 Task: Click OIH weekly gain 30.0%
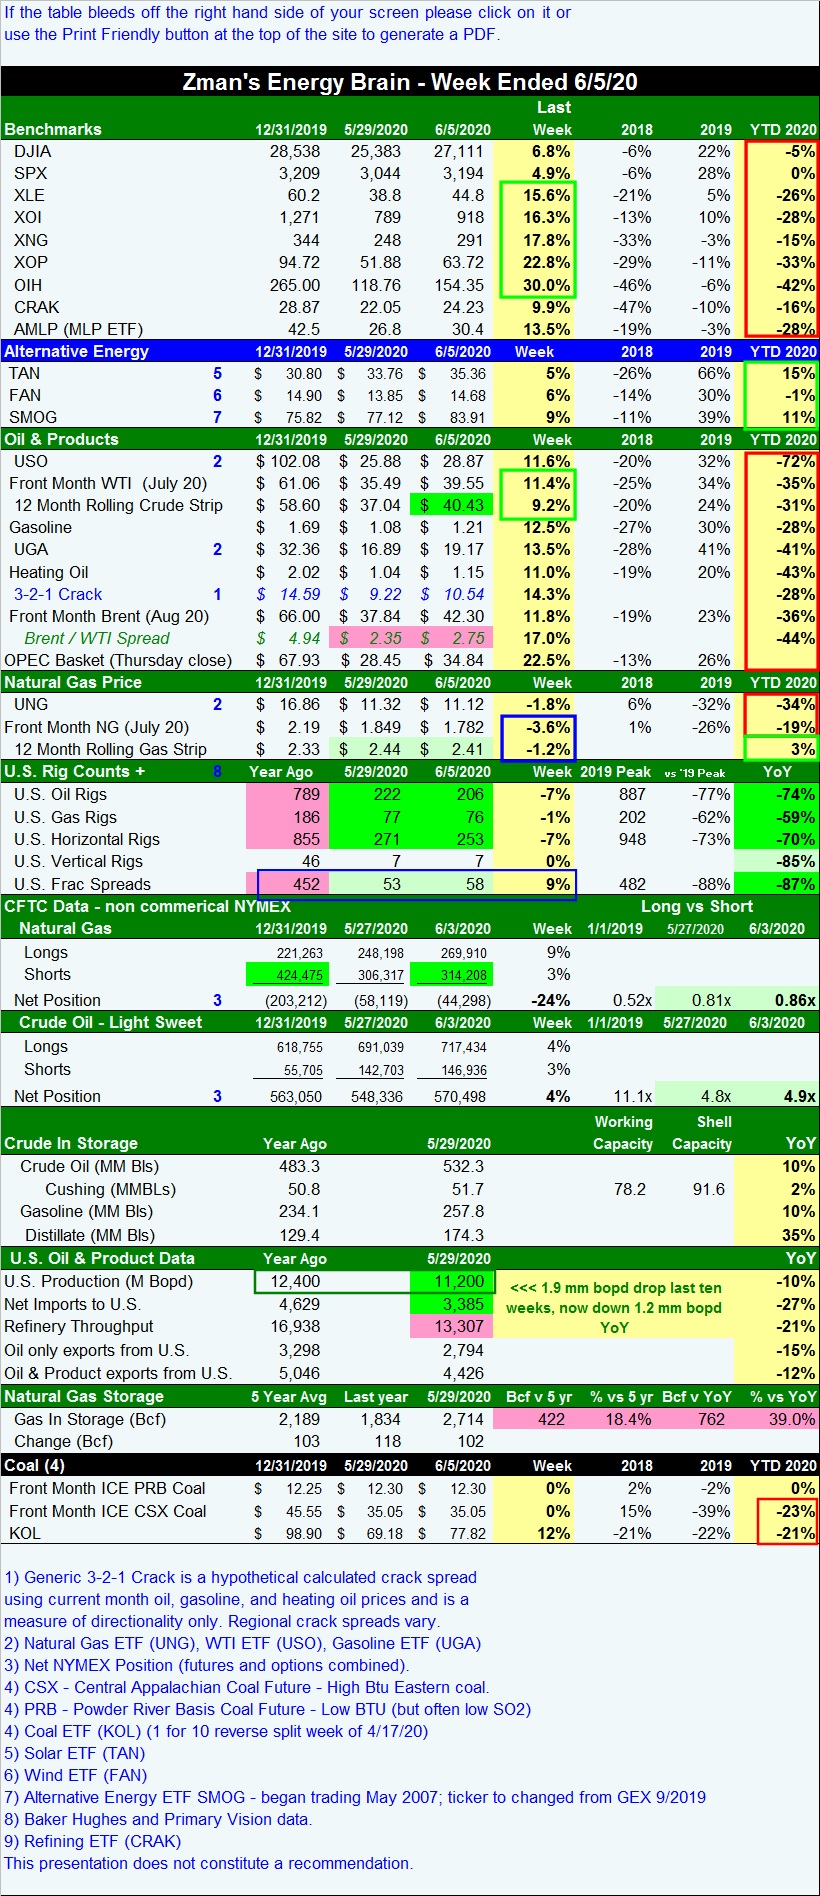pyautogui.click(x=546, y=285)
